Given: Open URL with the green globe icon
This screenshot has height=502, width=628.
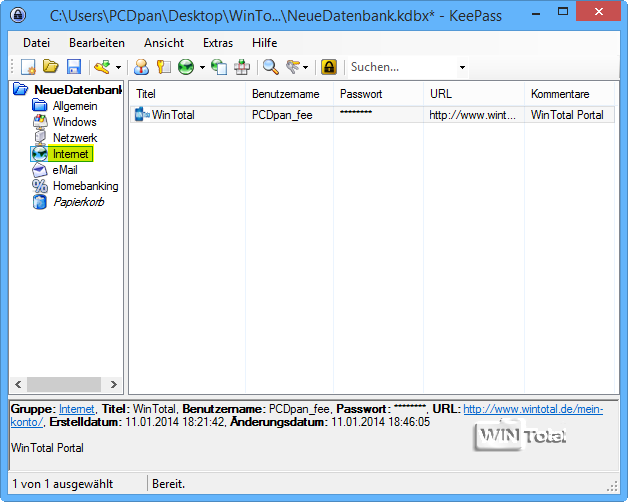Looking at the screenshot, I should pyautogui.click(x=186, y=67).
